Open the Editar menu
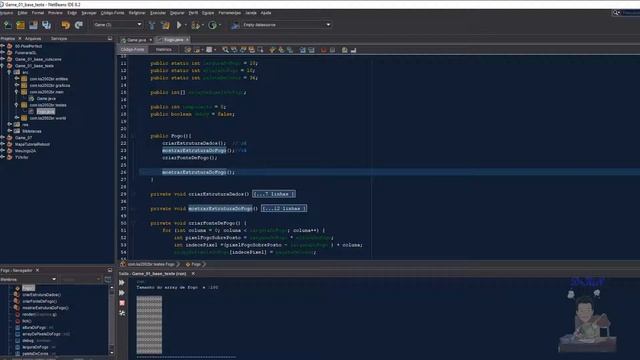 click(23, 13)
